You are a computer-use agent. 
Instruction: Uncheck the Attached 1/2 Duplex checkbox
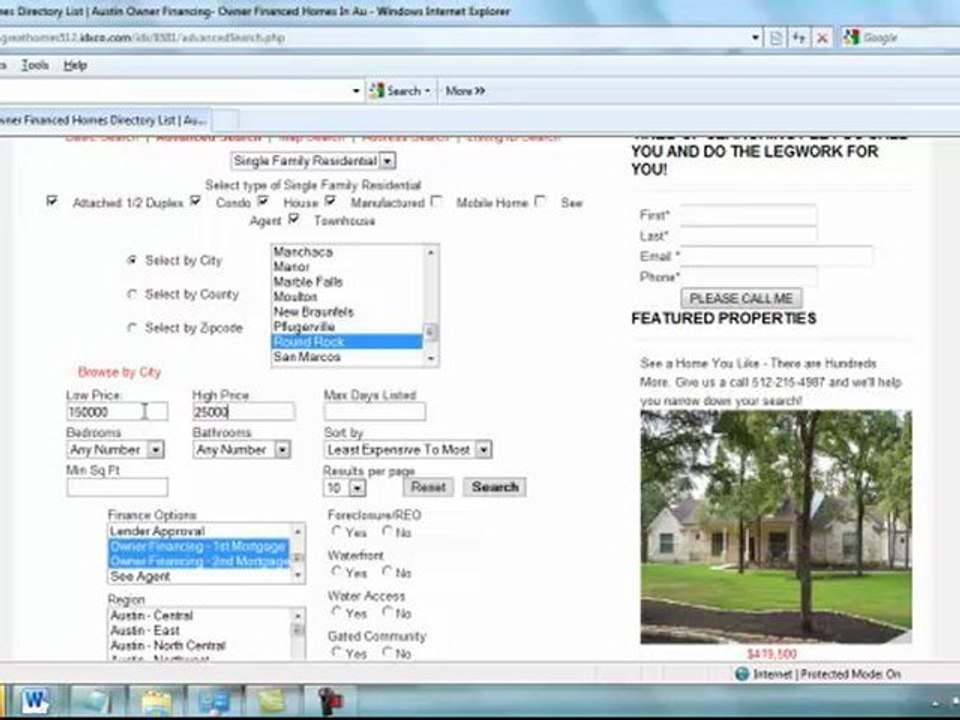52,200
